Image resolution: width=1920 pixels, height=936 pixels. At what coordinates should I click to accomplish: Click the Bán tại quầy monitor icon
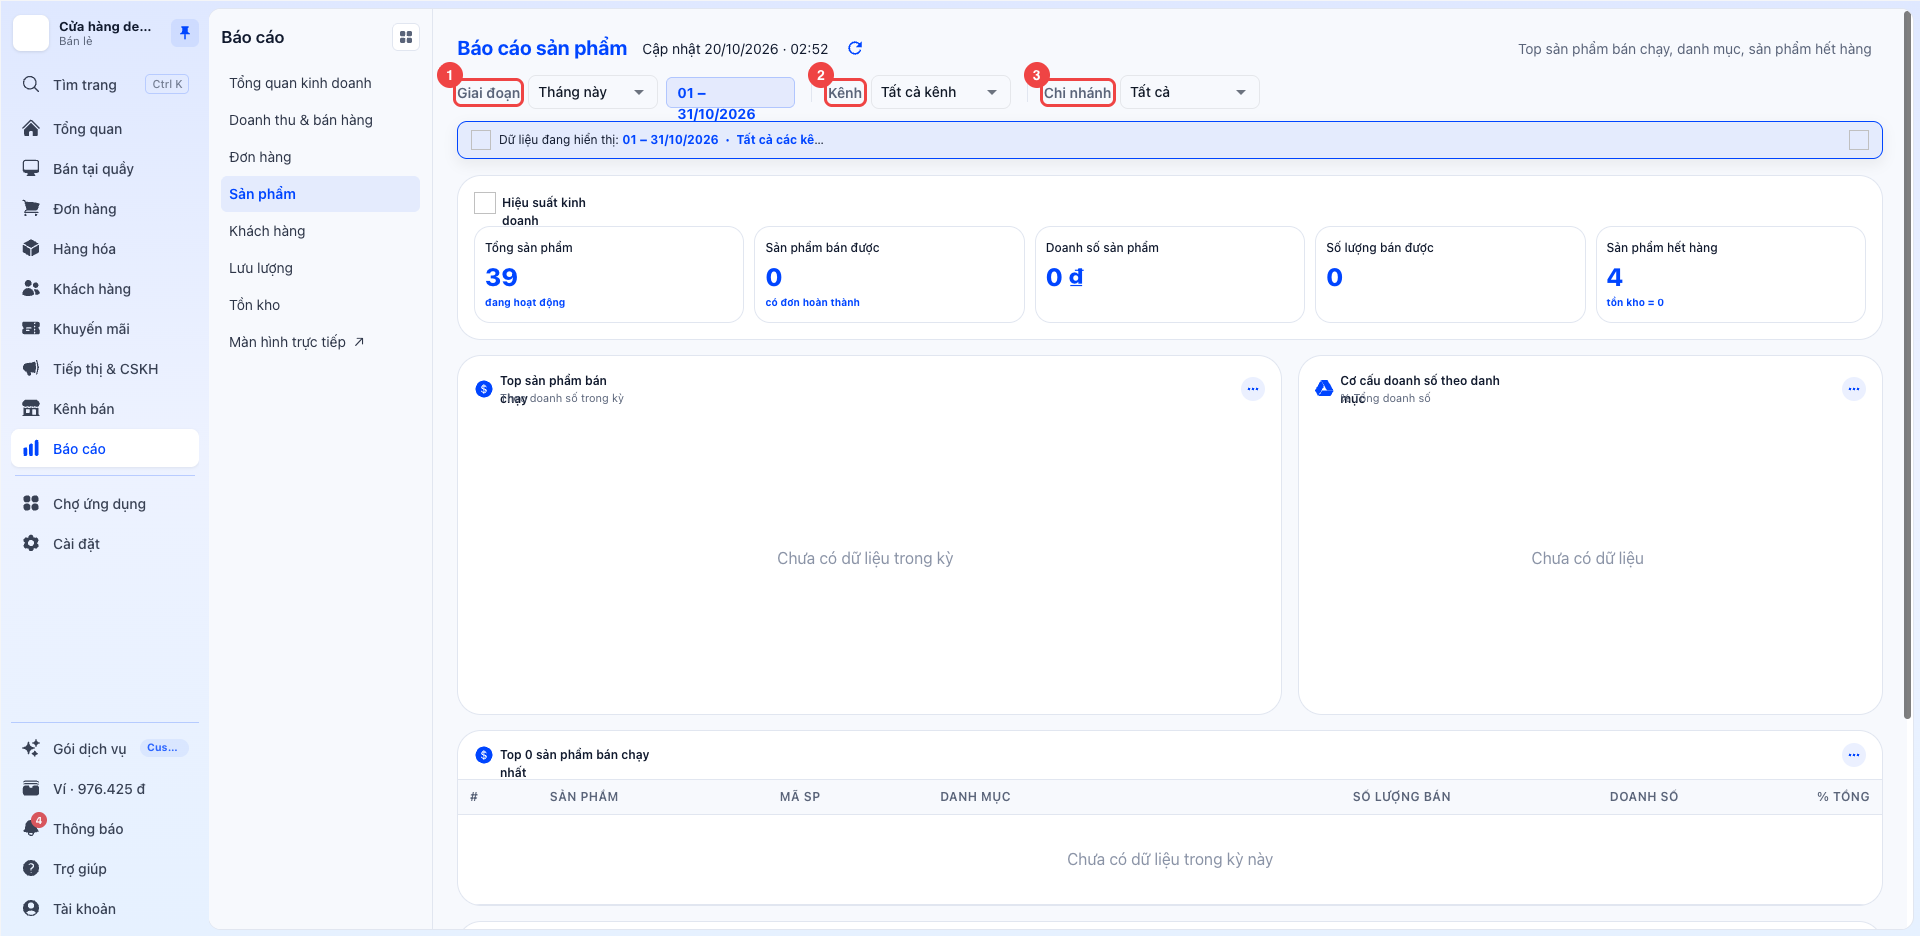click(31, 168)
